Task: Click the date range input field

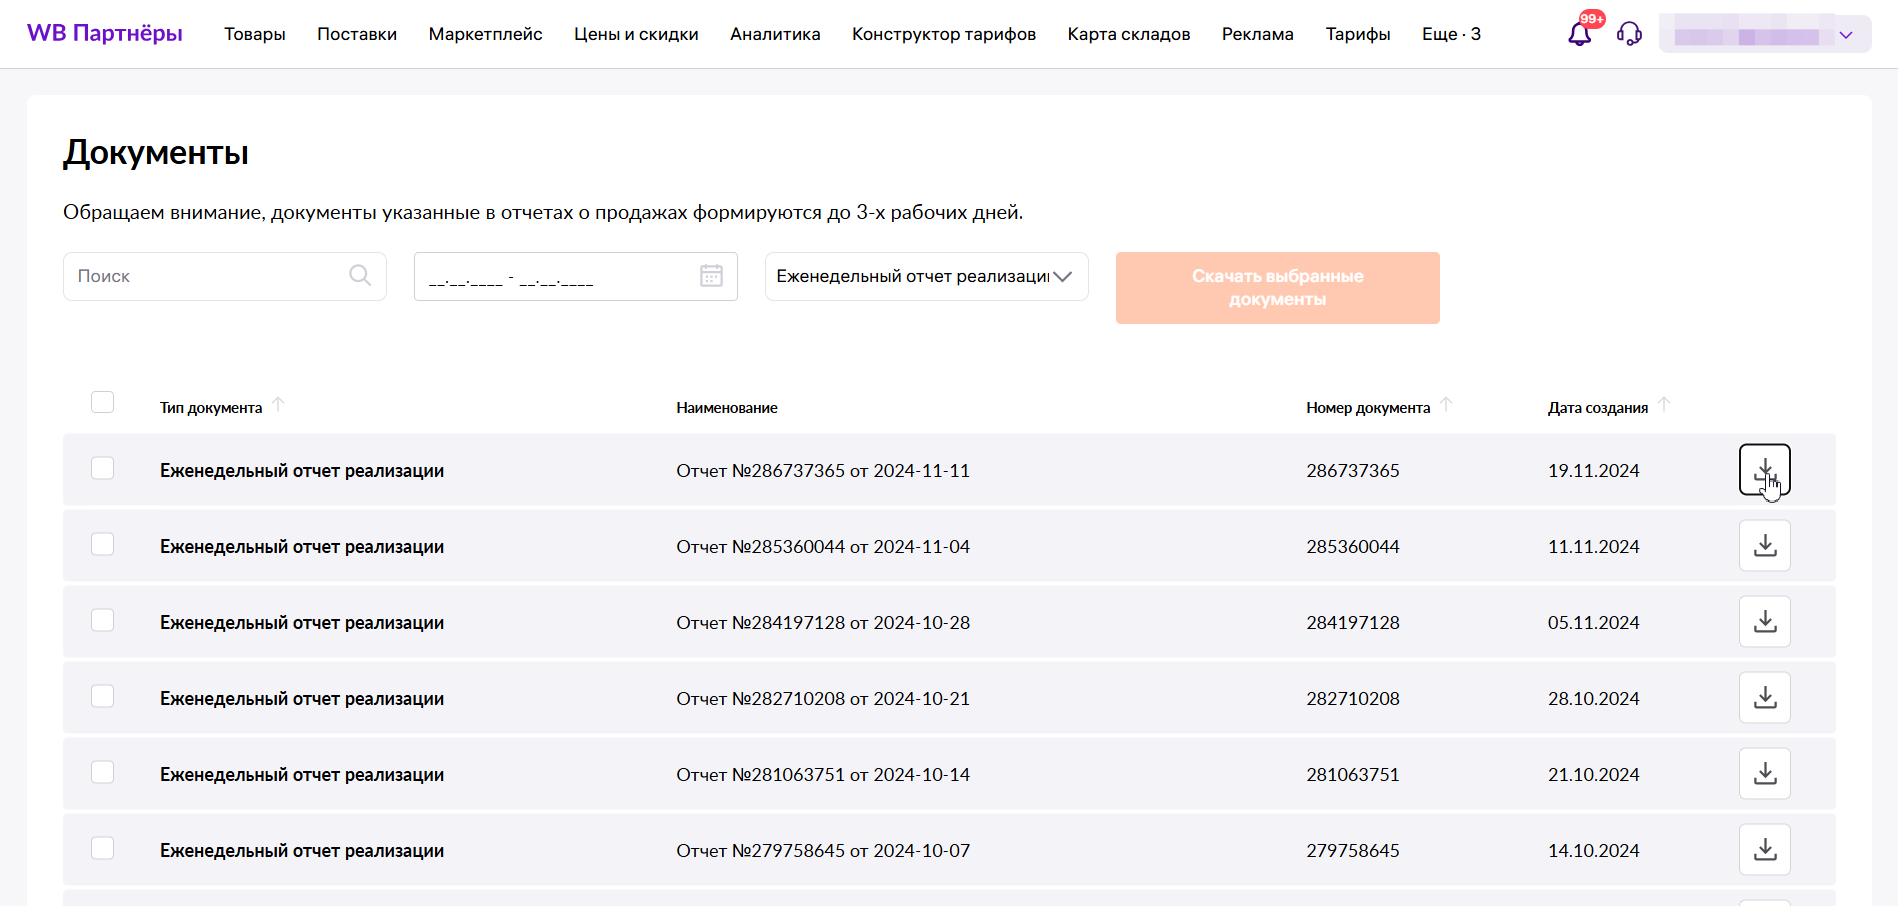Action: 576,276
